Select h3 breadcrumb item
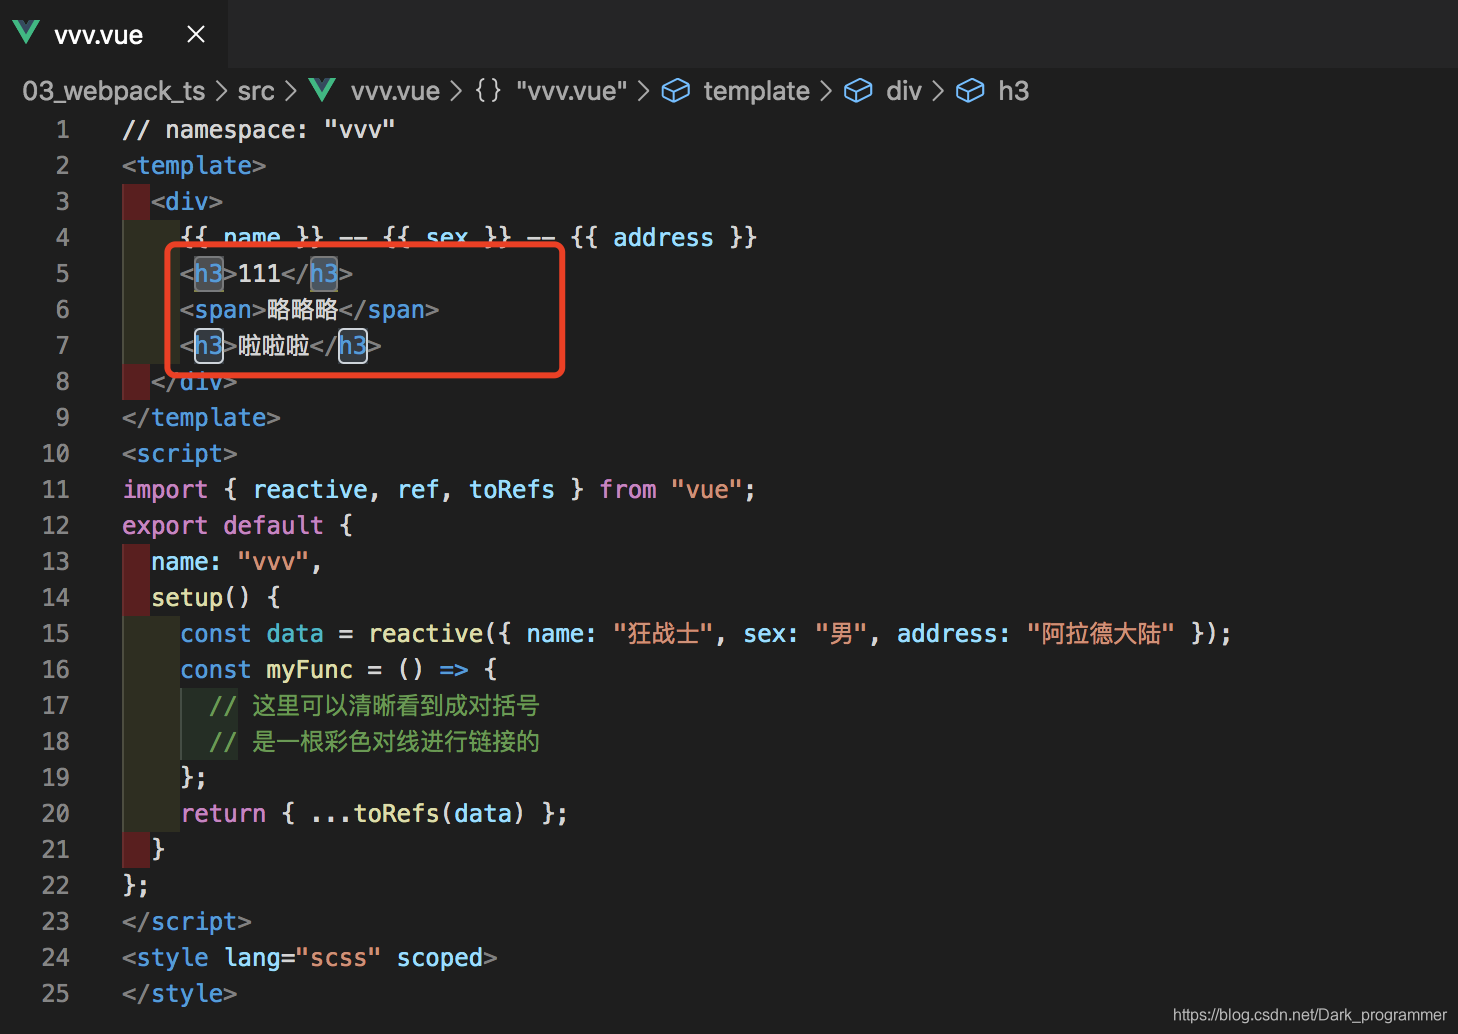 pos(1013,91)
